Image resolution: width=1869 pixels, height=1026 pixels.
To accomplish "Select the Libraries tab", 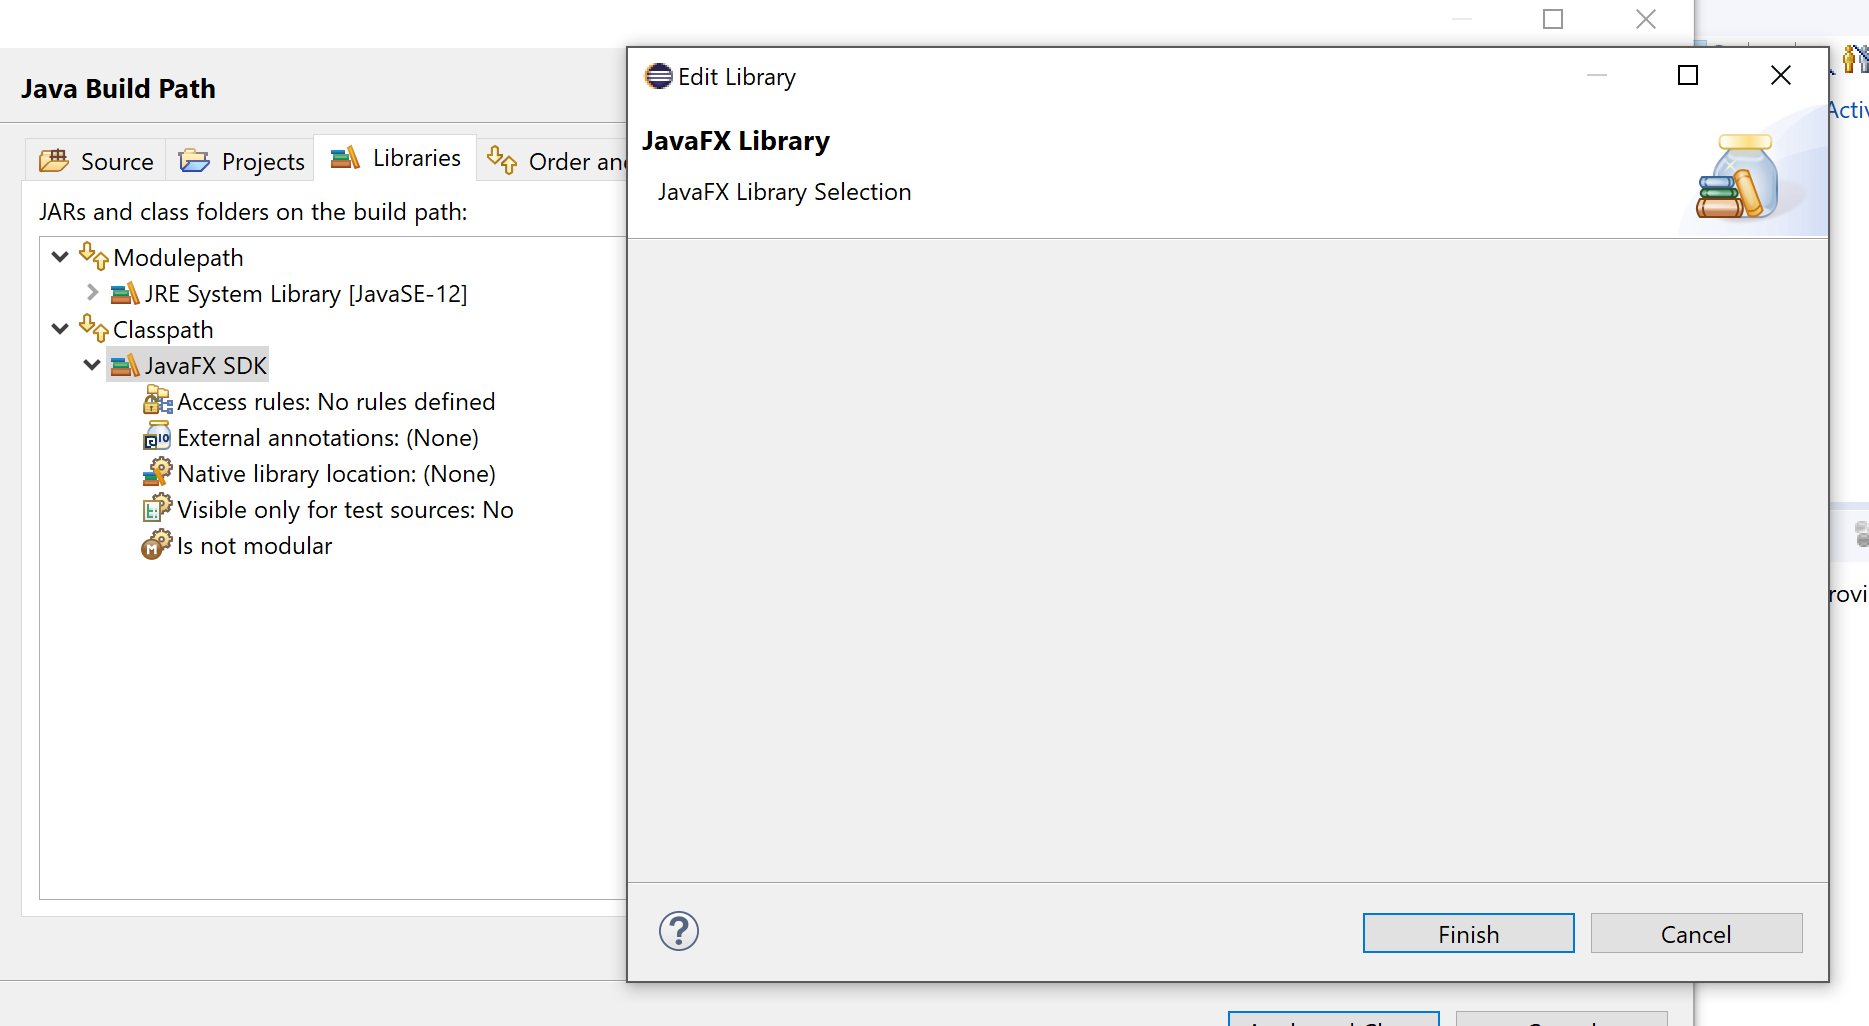I will coord(395,158).
